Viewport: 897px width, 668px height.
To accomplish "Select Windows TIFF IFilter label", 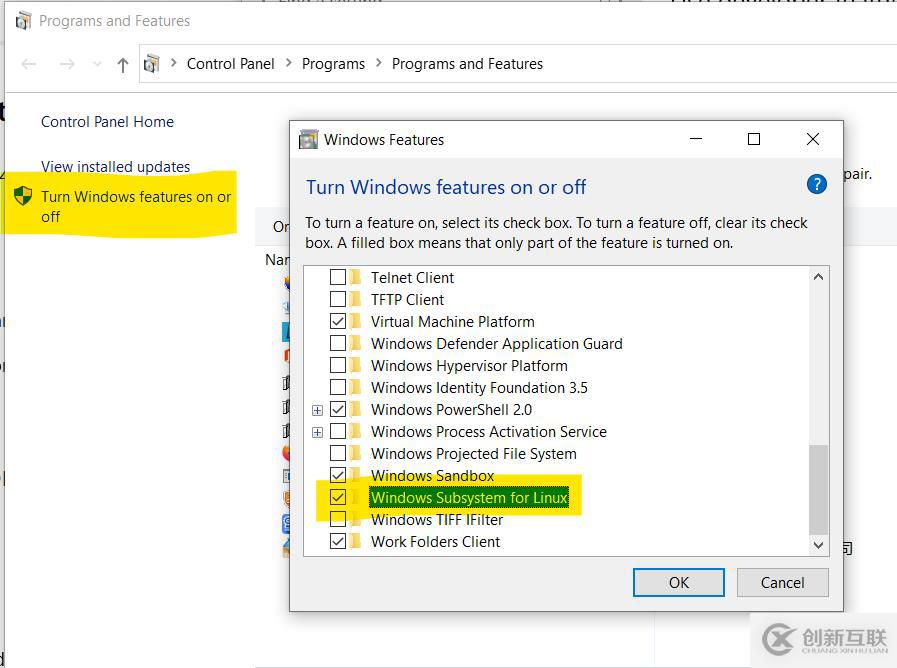I will click(x=436, y=519).
